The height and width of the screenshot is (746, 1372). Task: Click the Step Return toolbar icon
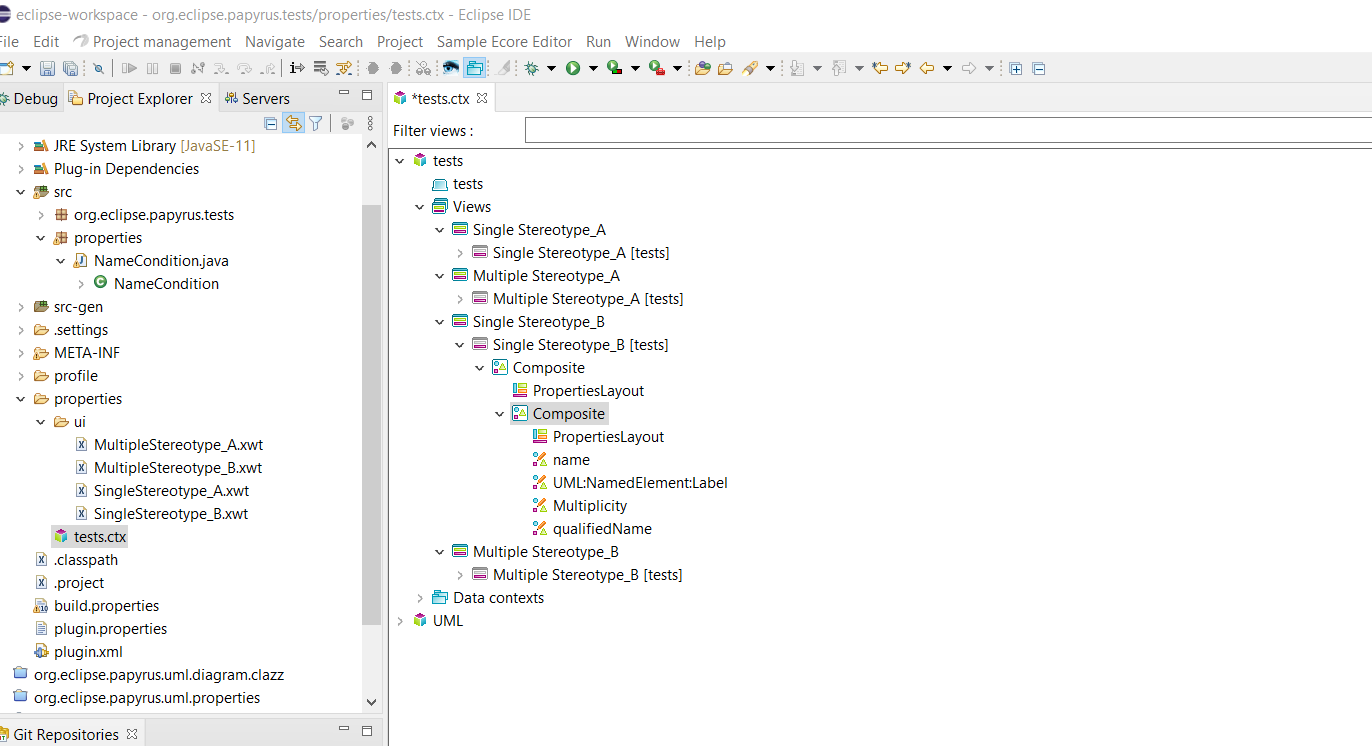click(268, 68)
